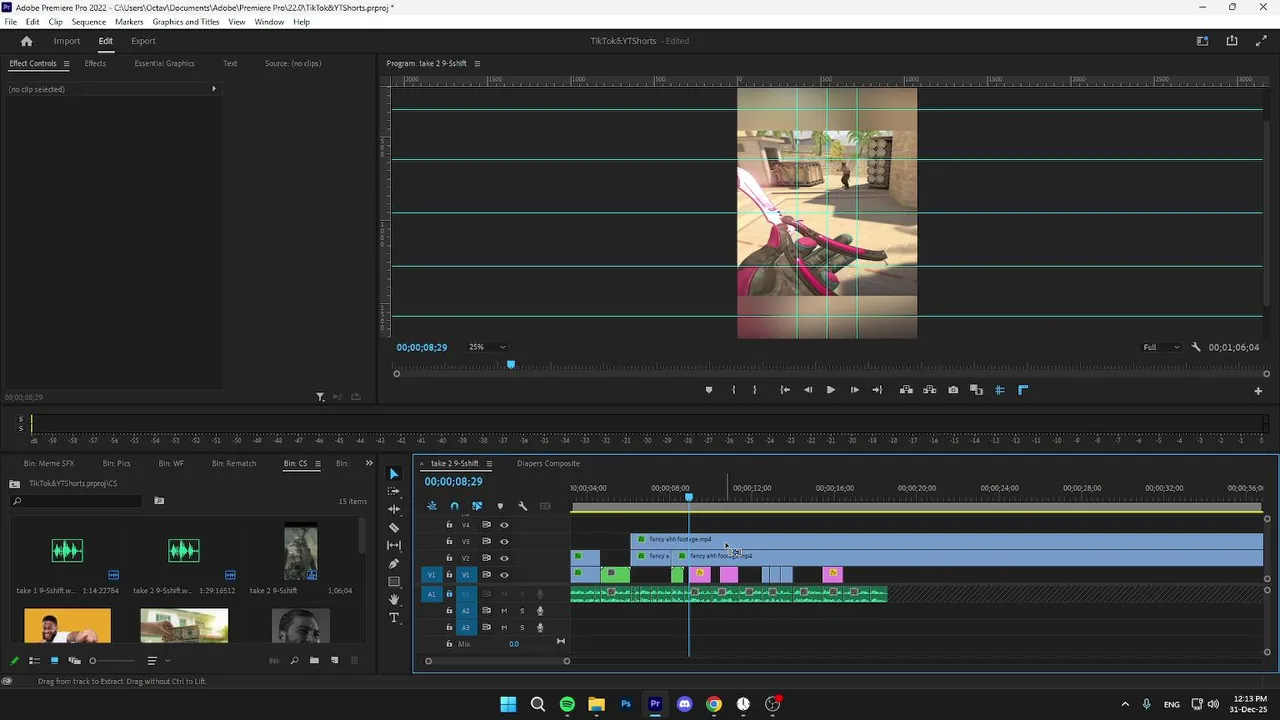Open the Workspaces menu icon

tap(1203, 41)
